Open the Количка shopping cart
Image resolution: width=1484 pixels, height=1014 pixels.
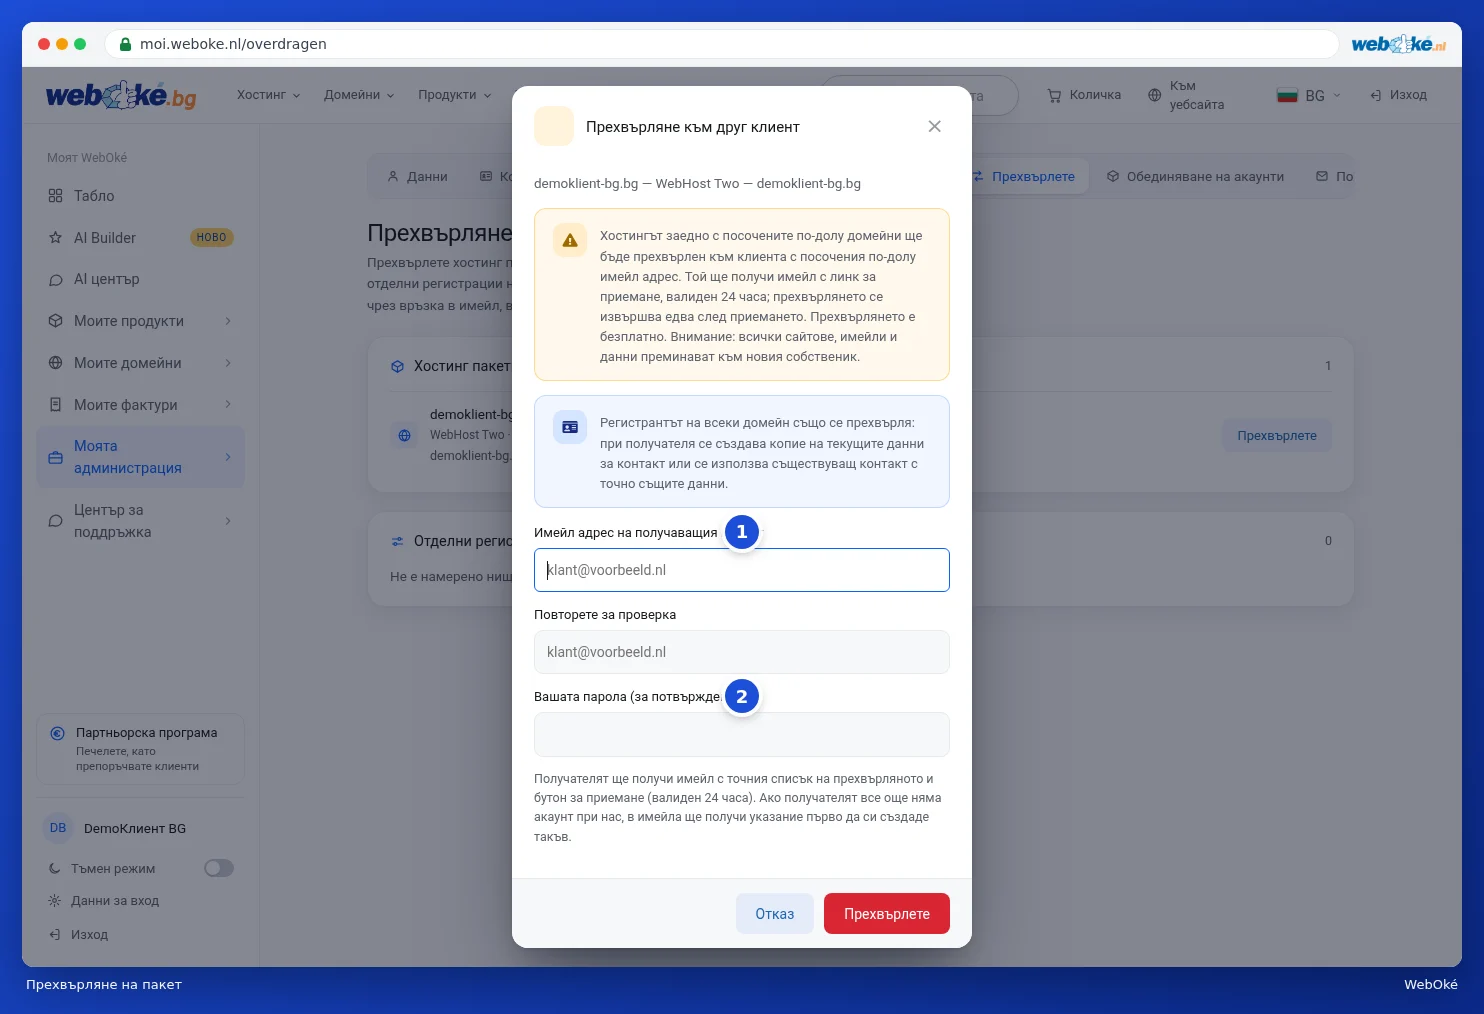point(1084,95)
